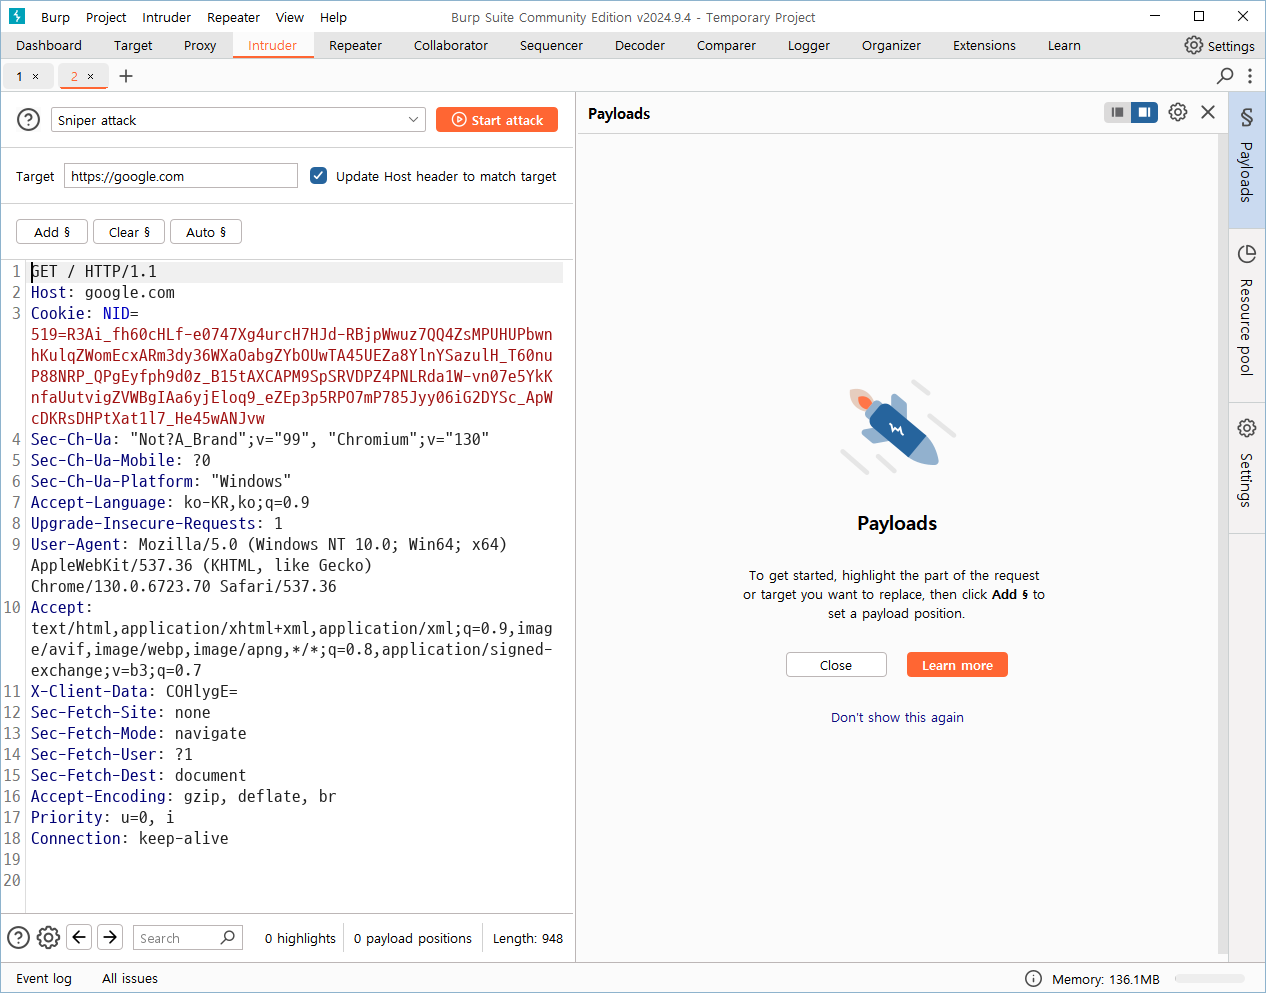Click the Payloads panel vertical scrollbar
The image size is (1266, 993).
[x=1222, y=545]
